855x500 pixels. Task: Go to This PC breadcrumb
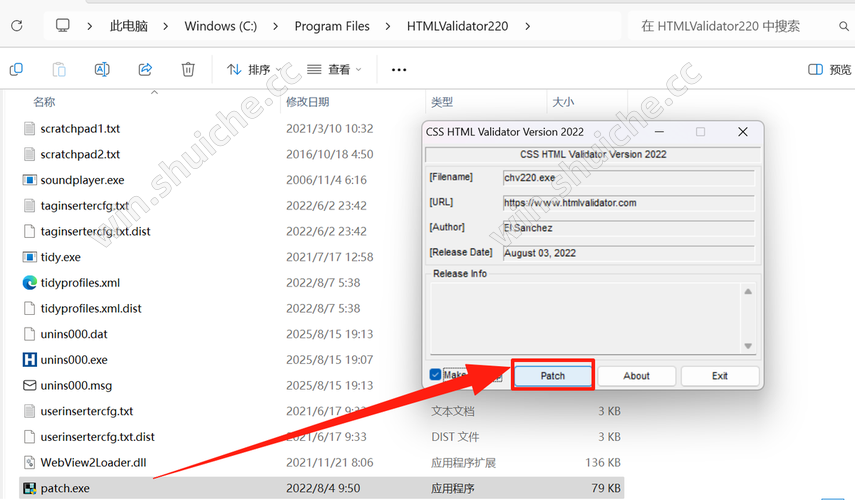129,26
